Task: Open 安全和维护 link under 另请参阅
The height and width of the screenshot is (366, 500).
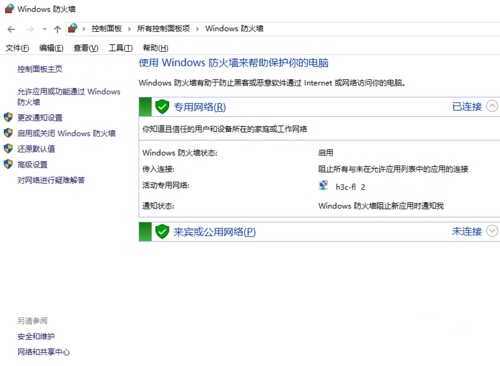Action: tap(36, 336)
